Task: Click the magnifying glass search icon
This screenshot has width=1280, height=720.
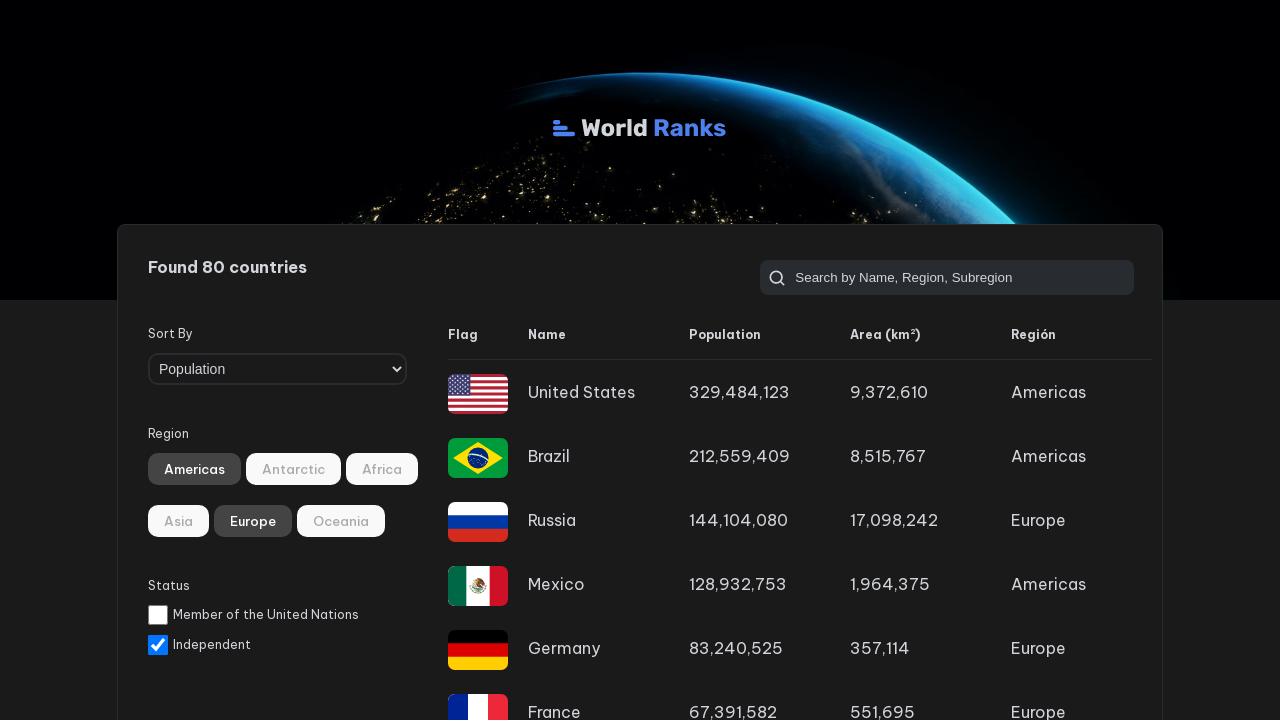Action: 776,277
